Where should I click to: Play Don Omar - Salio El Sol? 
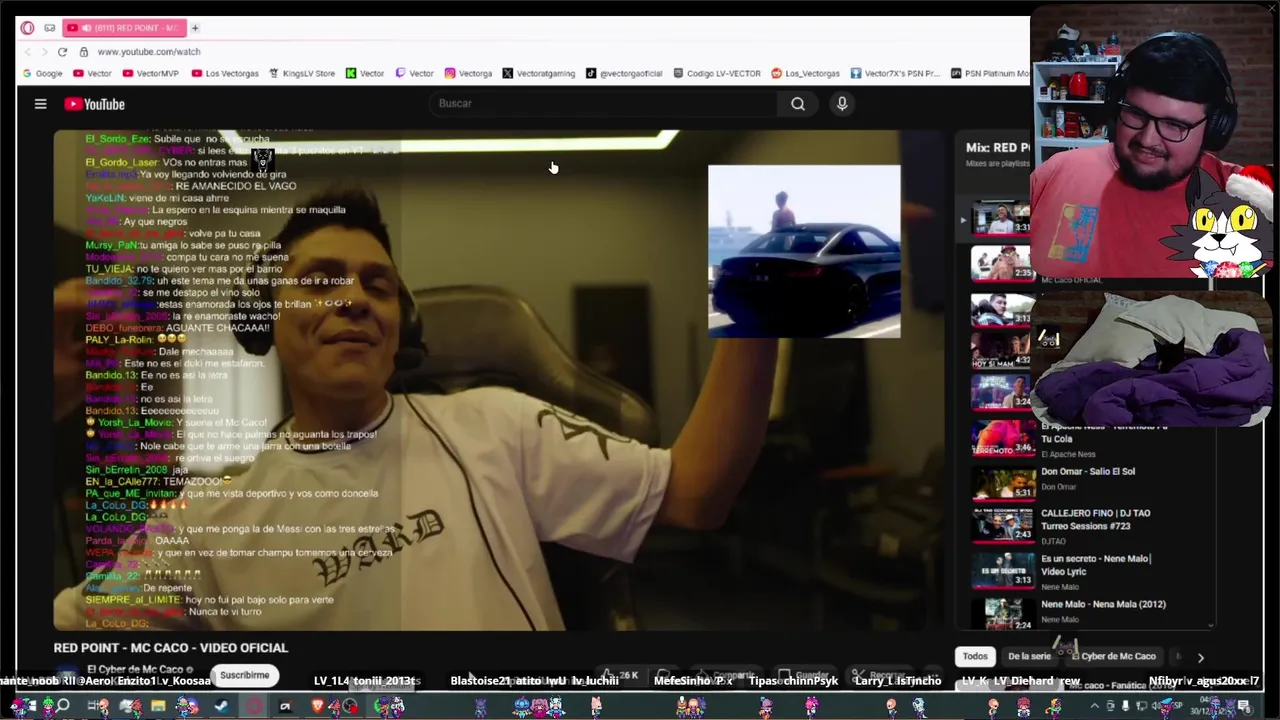[x=1088, y=471]
